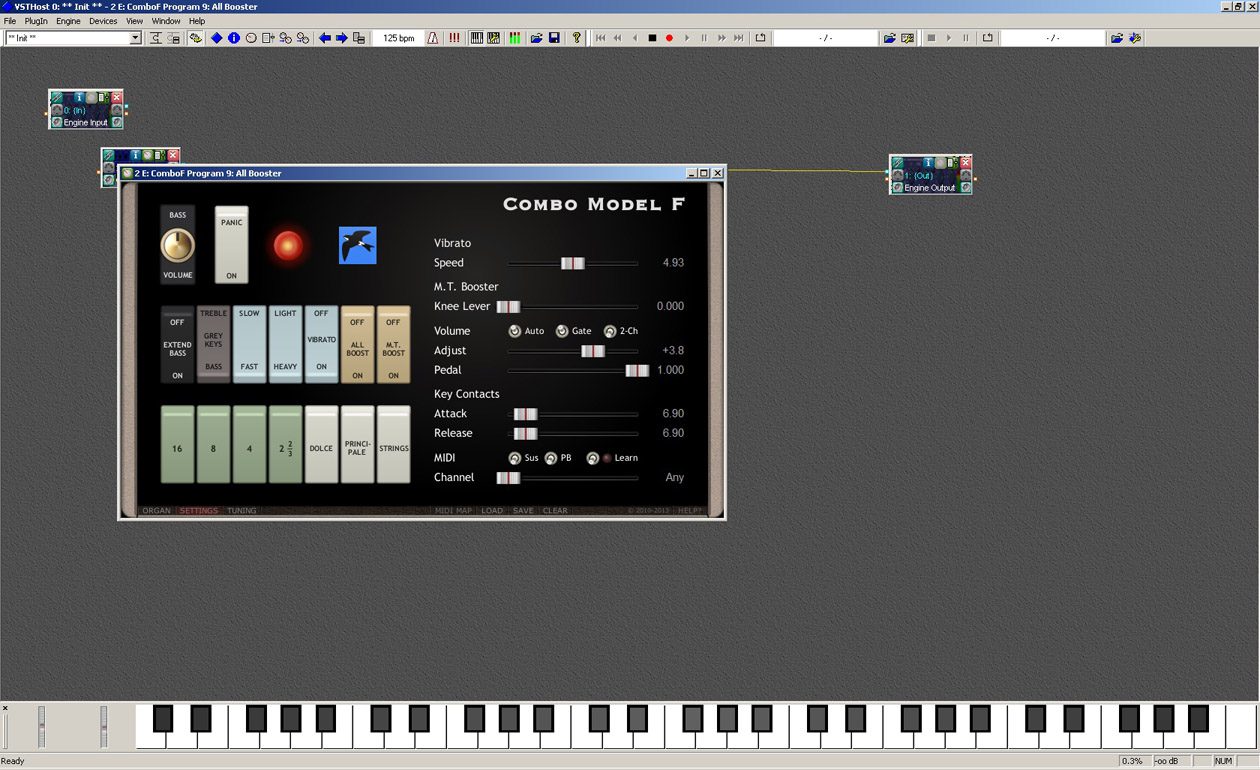
Task: Click the 125 bpm tempo field
Action: (398, 38)
